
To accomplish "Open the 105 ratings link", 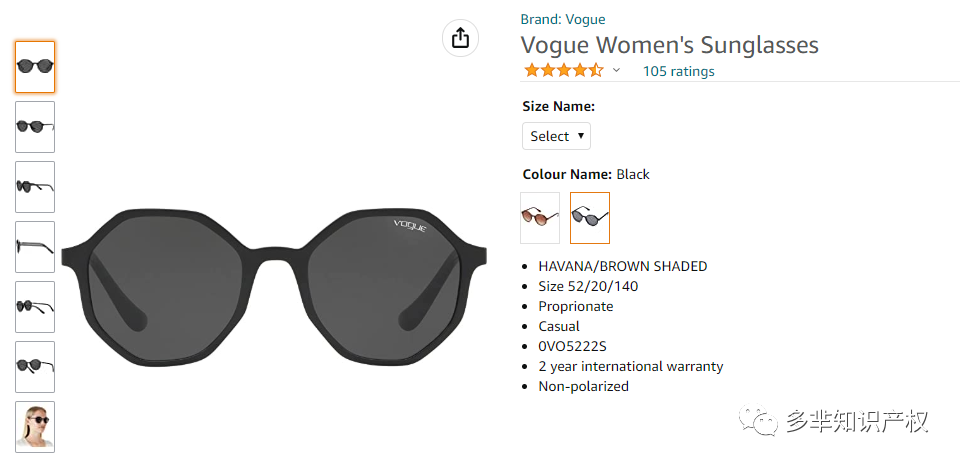I will [x=678, y=72].
